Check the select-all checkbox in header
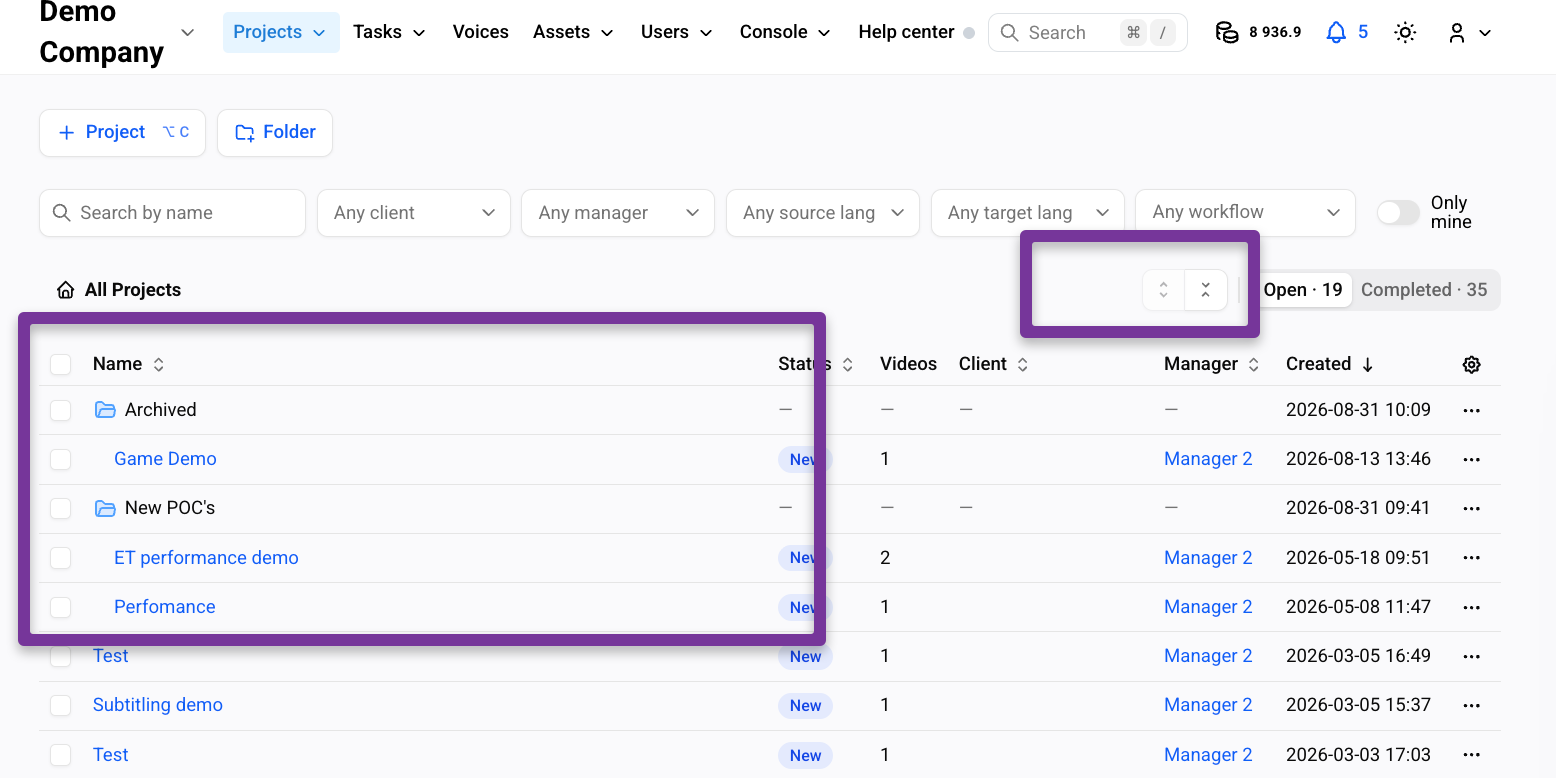Viewport: 1556px width, 778px height. pyautogui.click(x=61, y=364)
